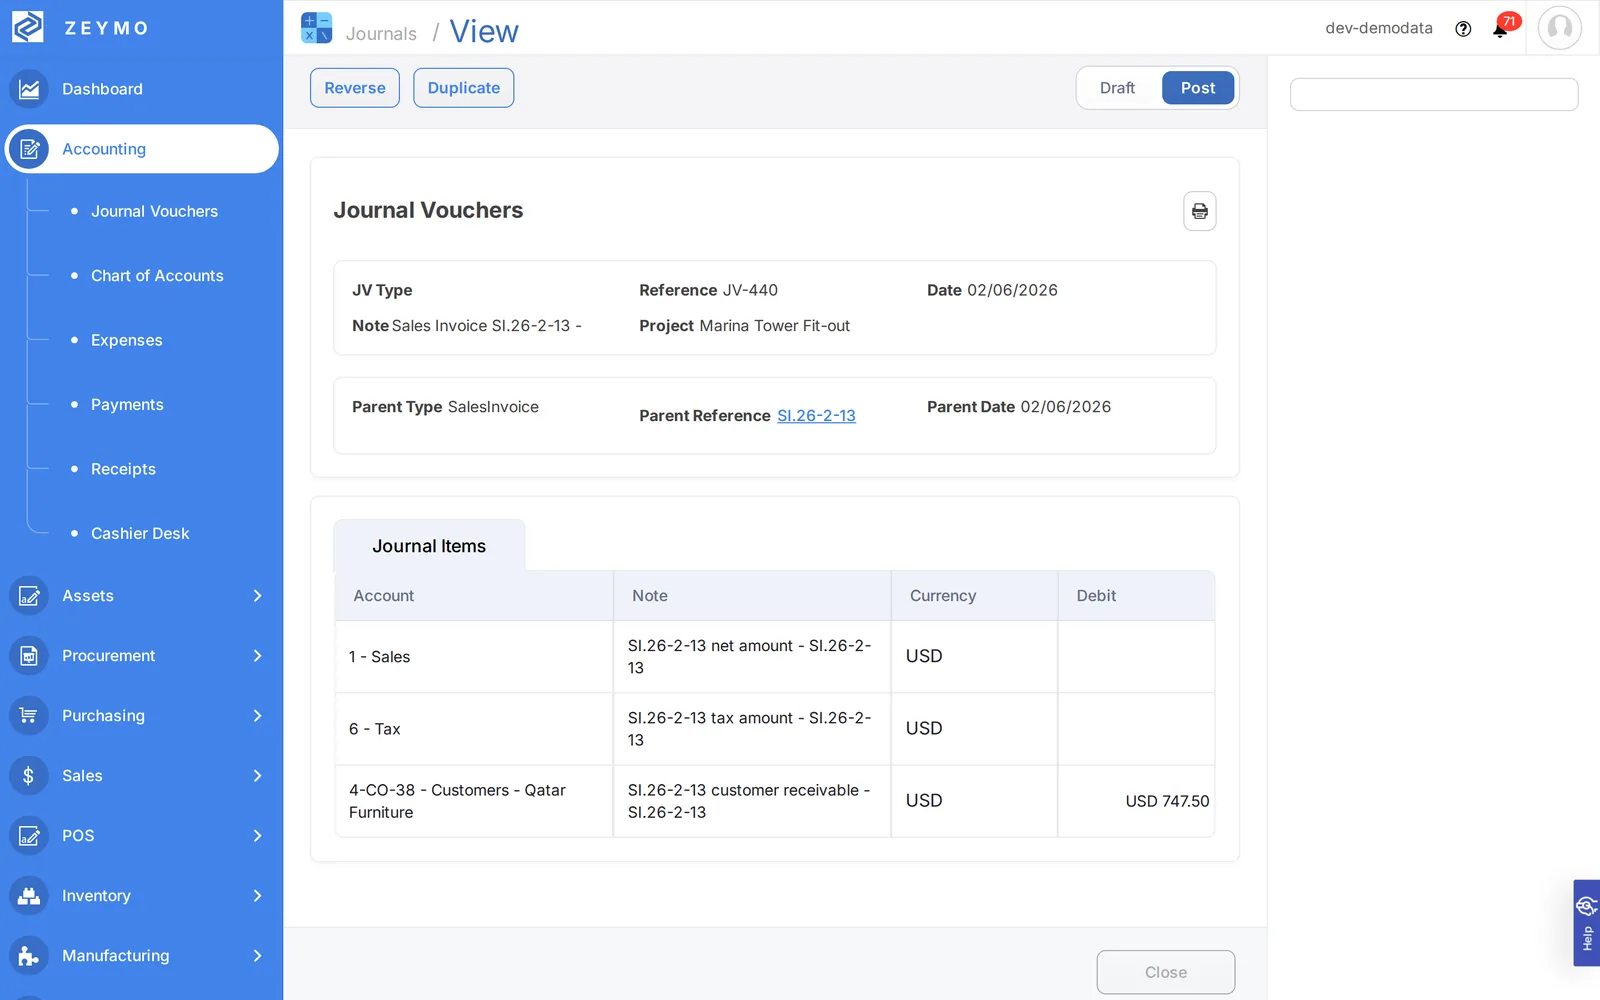Click the Parent Type SalesInvoice text

(x=445, y=407)
